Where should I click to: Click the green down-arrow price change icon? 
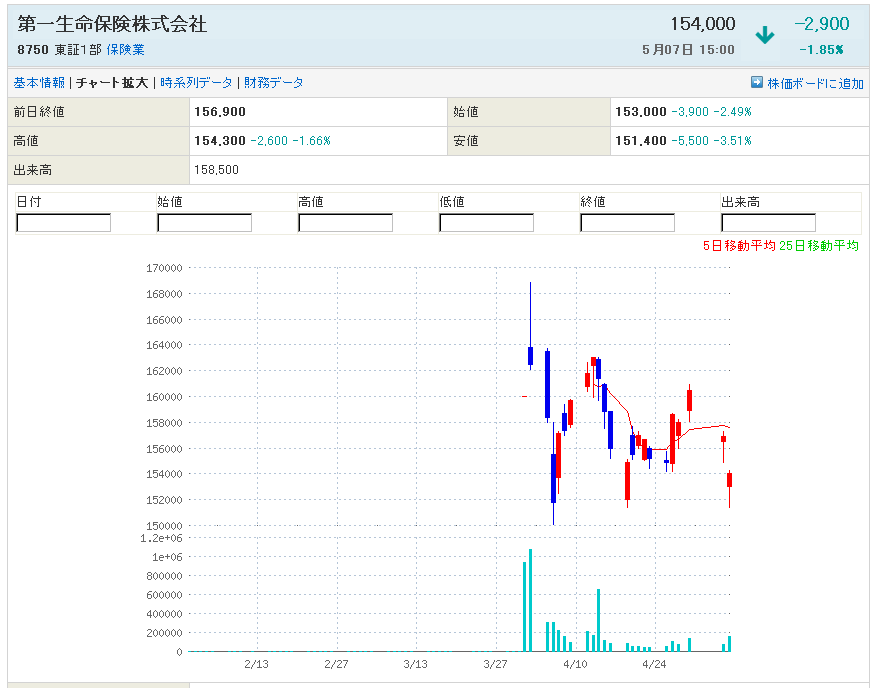point(764,35)
